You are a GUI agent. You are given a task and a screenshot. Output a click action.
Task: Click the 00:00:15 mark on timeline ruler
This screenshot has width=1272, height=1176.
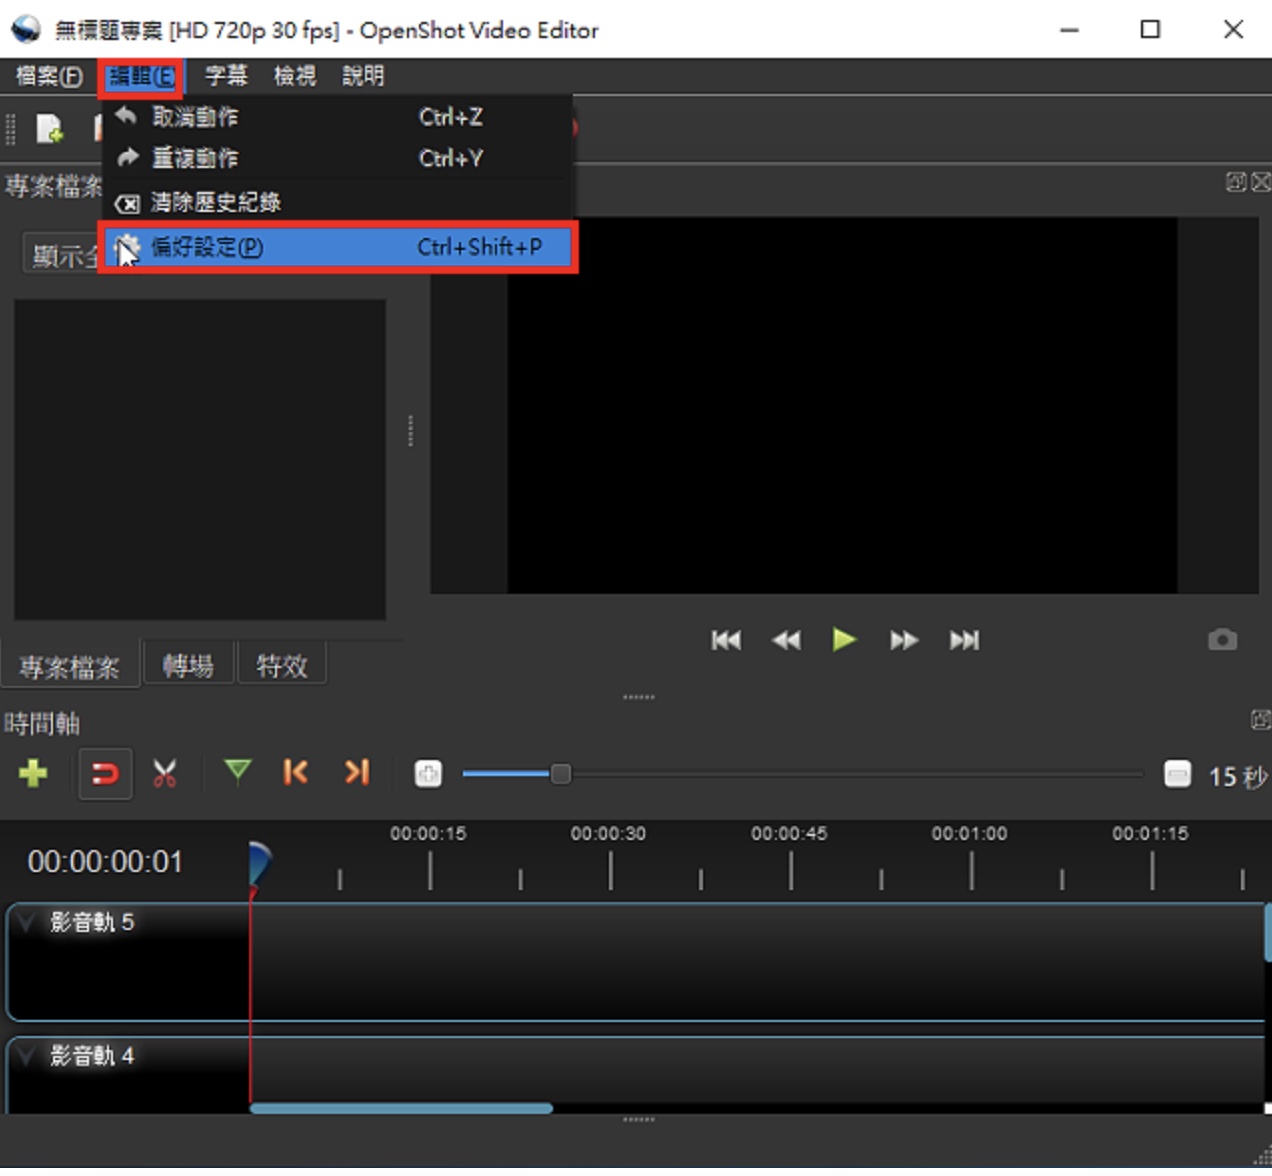pyautogui.click(x=428, y=833)
